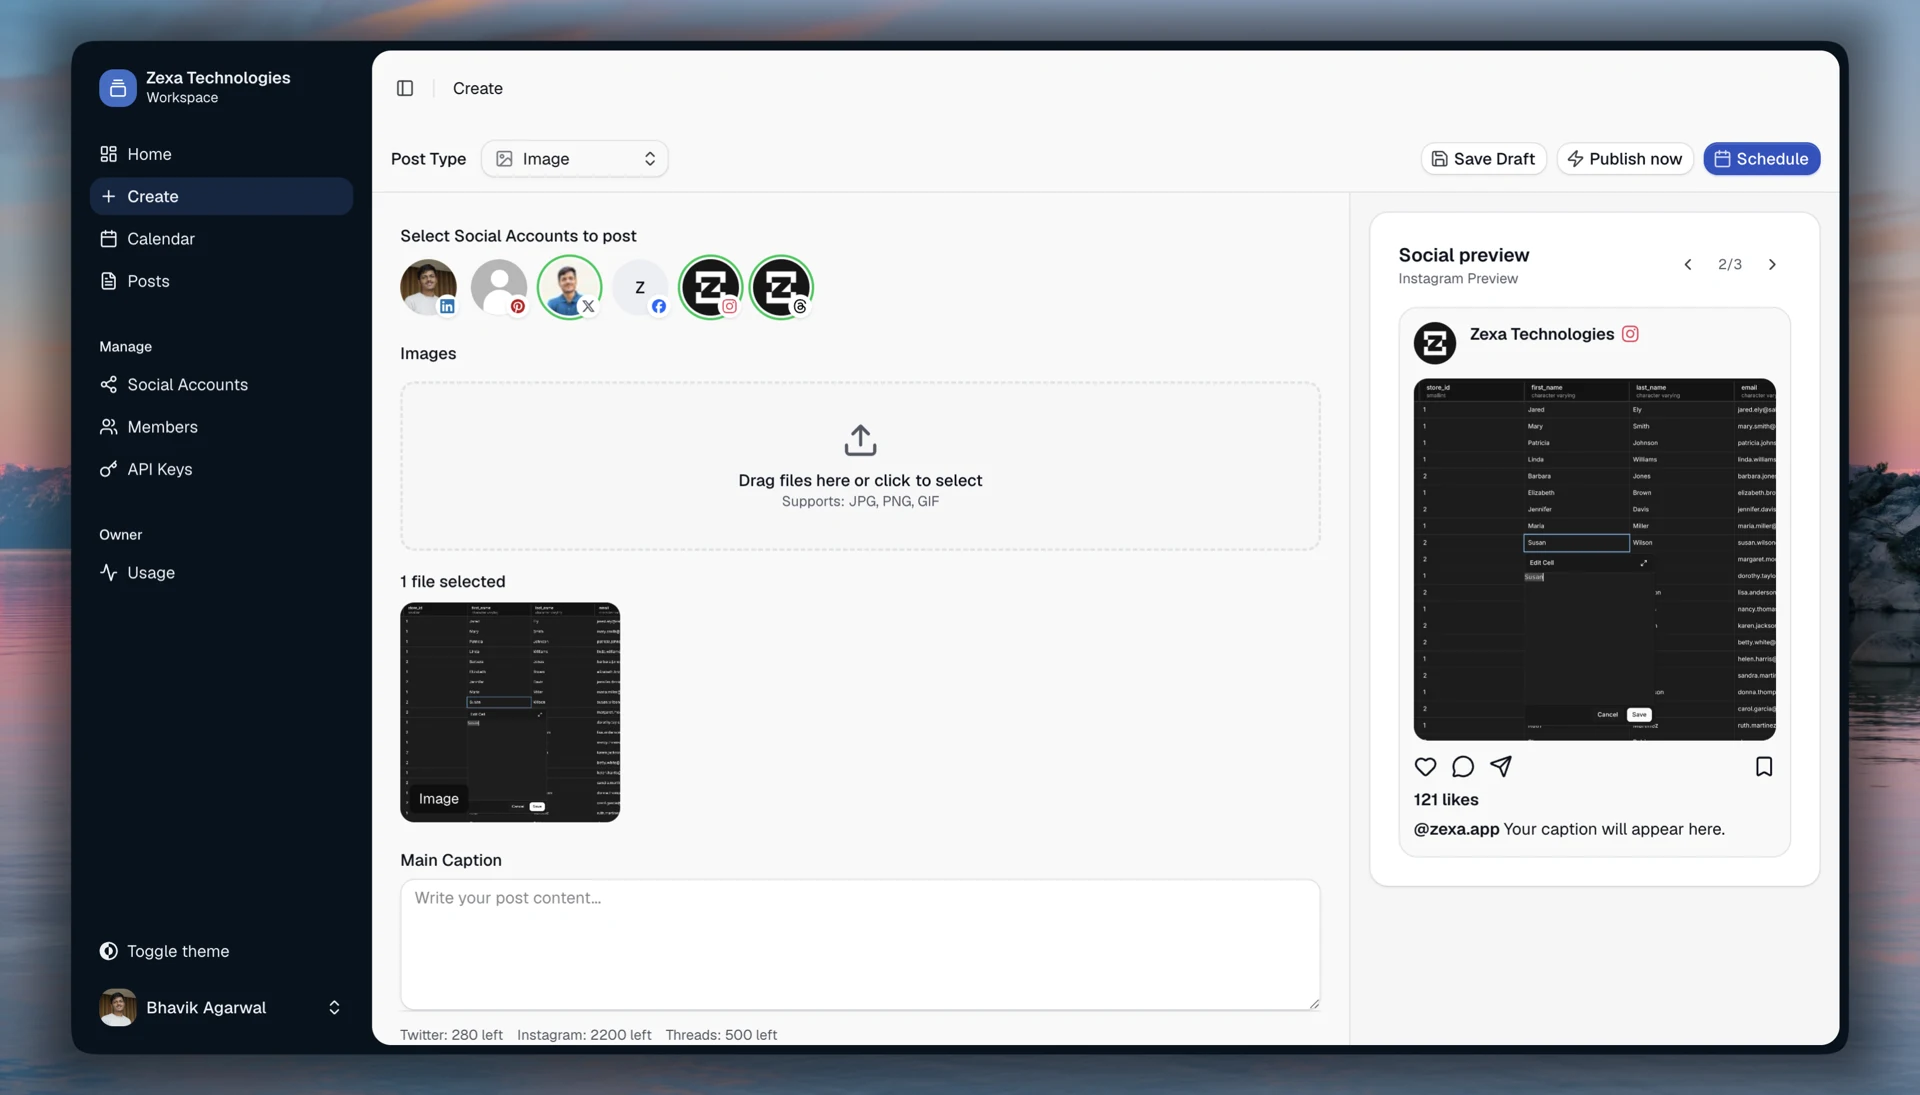Open Posts in the sidebar
The height and width of the screenshot is (1095, 1920).
point(221,281)
